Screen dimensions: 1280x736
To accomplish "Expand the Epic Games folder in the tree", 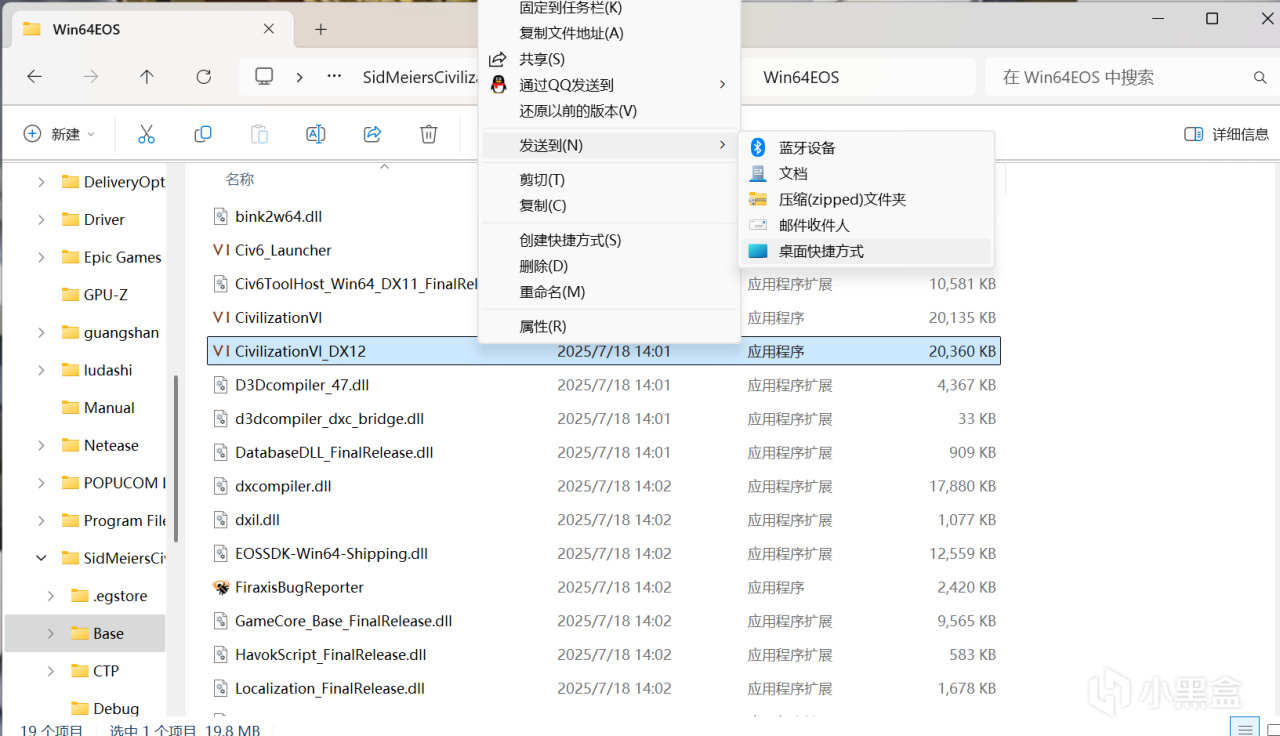I will 41,257.
